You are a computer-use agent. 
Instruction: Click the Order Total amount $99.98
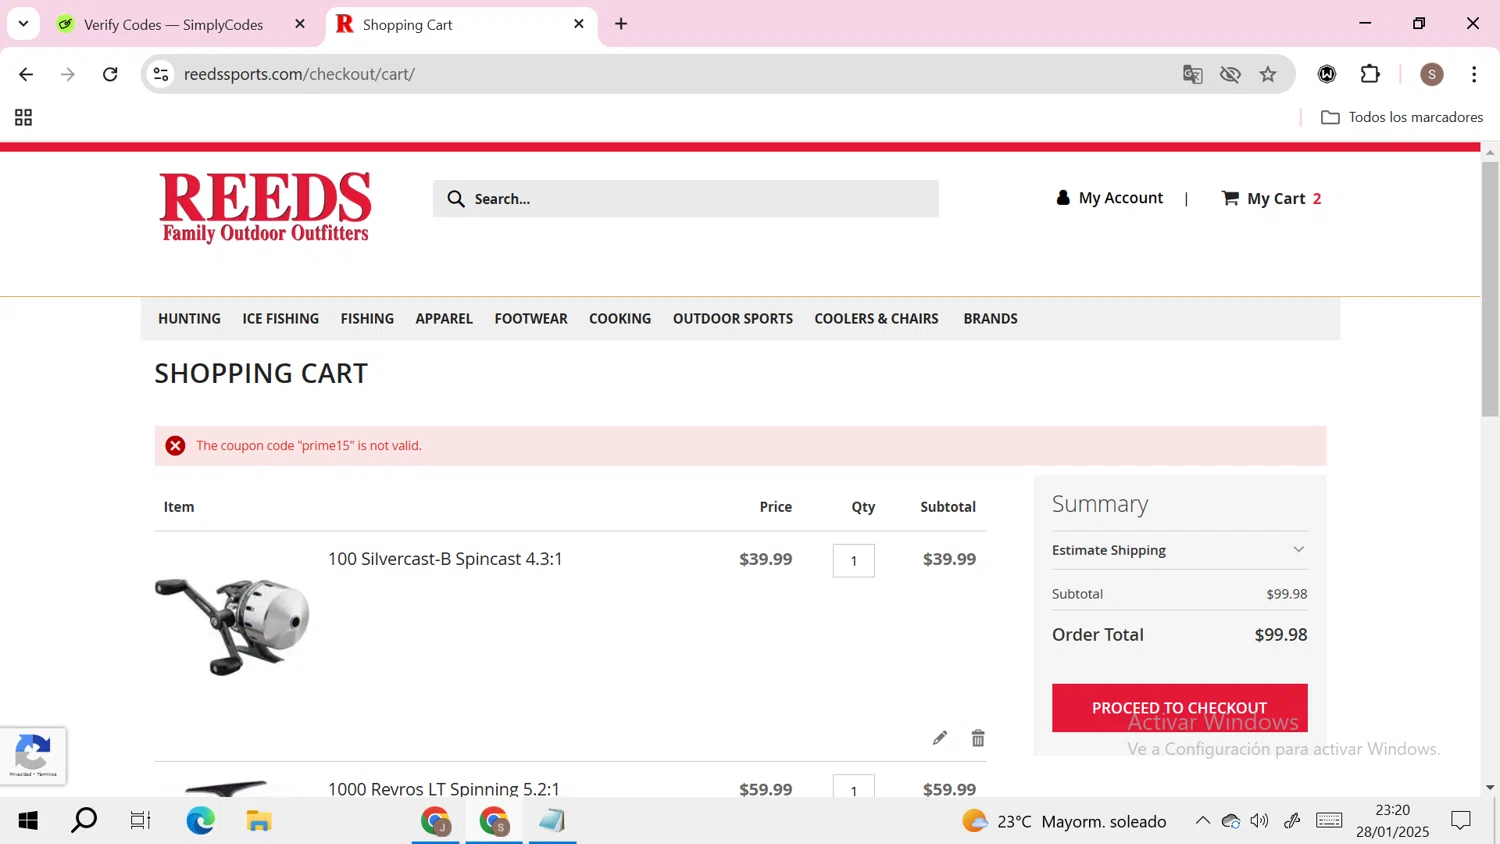click(1281, 635)
